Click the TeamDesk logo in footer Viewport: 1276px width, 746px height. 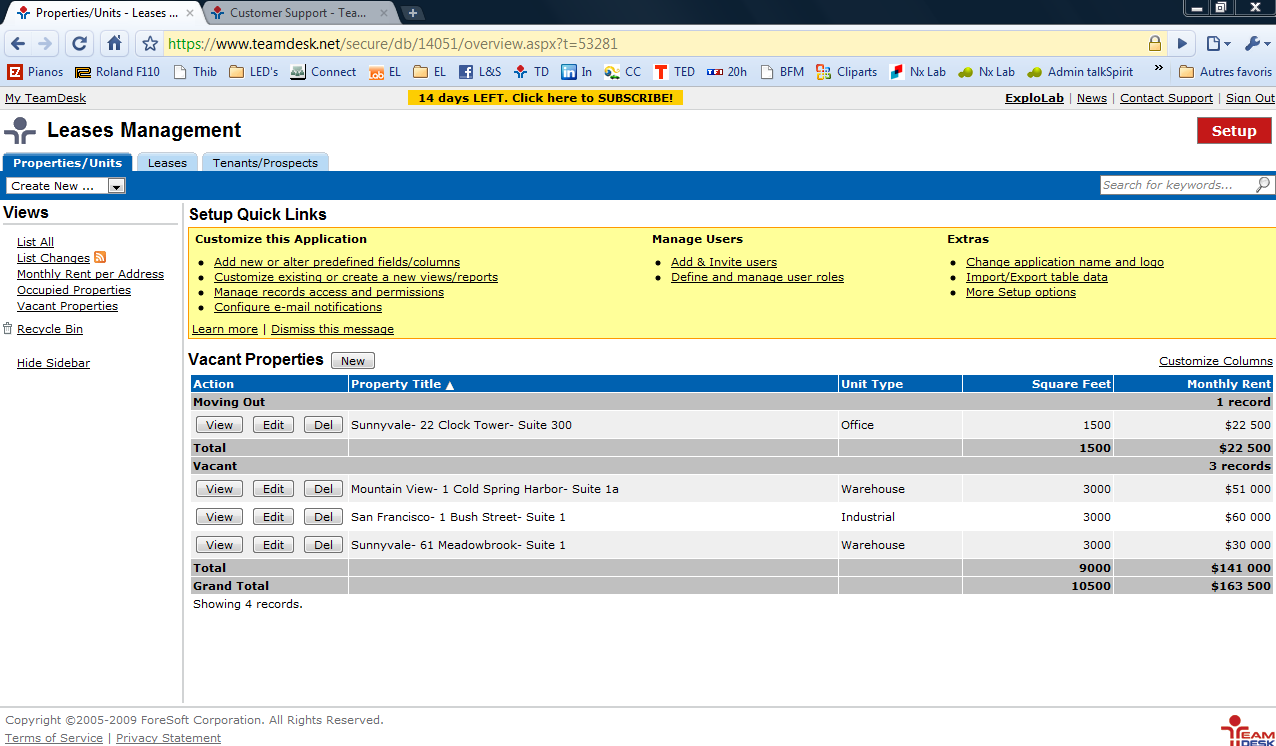click(1246, 730)
